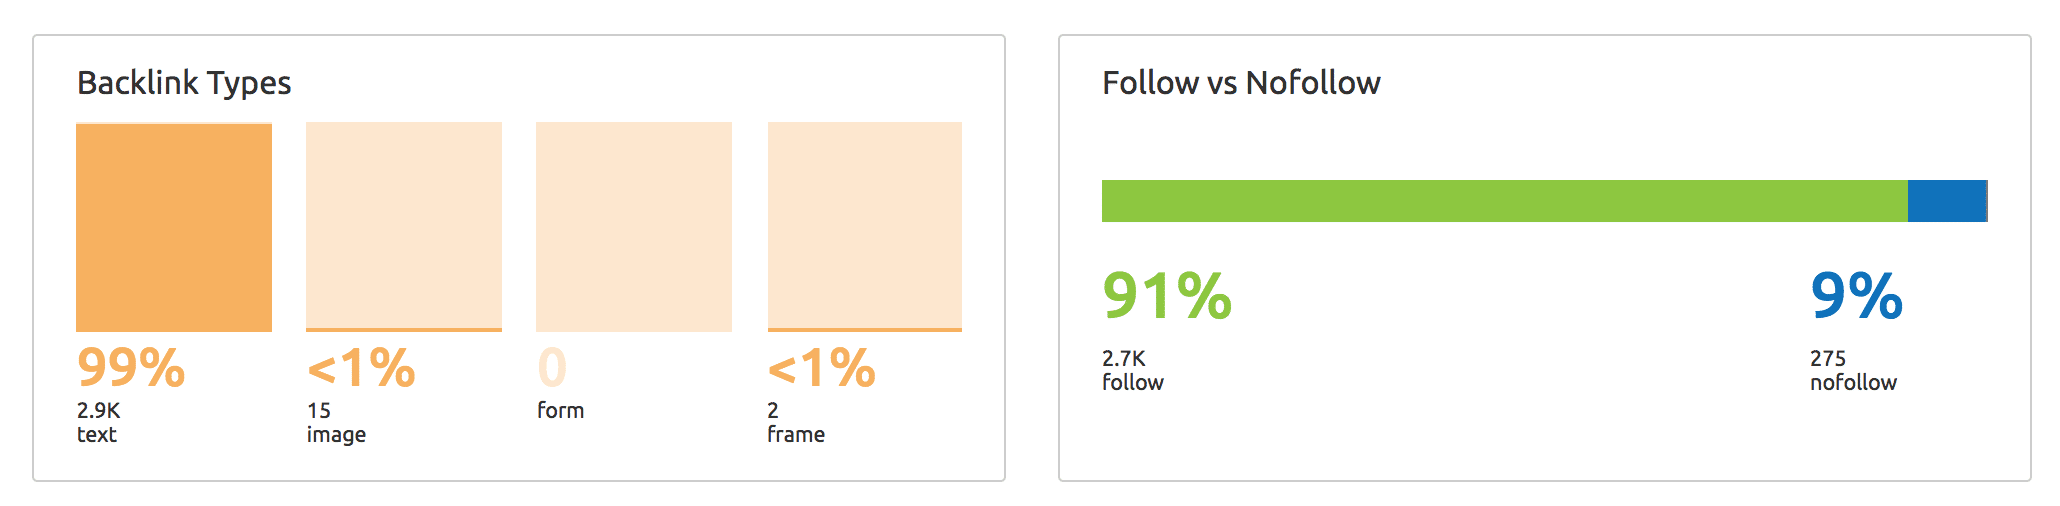2060x506 pixels.
Task: Click the form backlinks bar
Action: coord(634,227)
